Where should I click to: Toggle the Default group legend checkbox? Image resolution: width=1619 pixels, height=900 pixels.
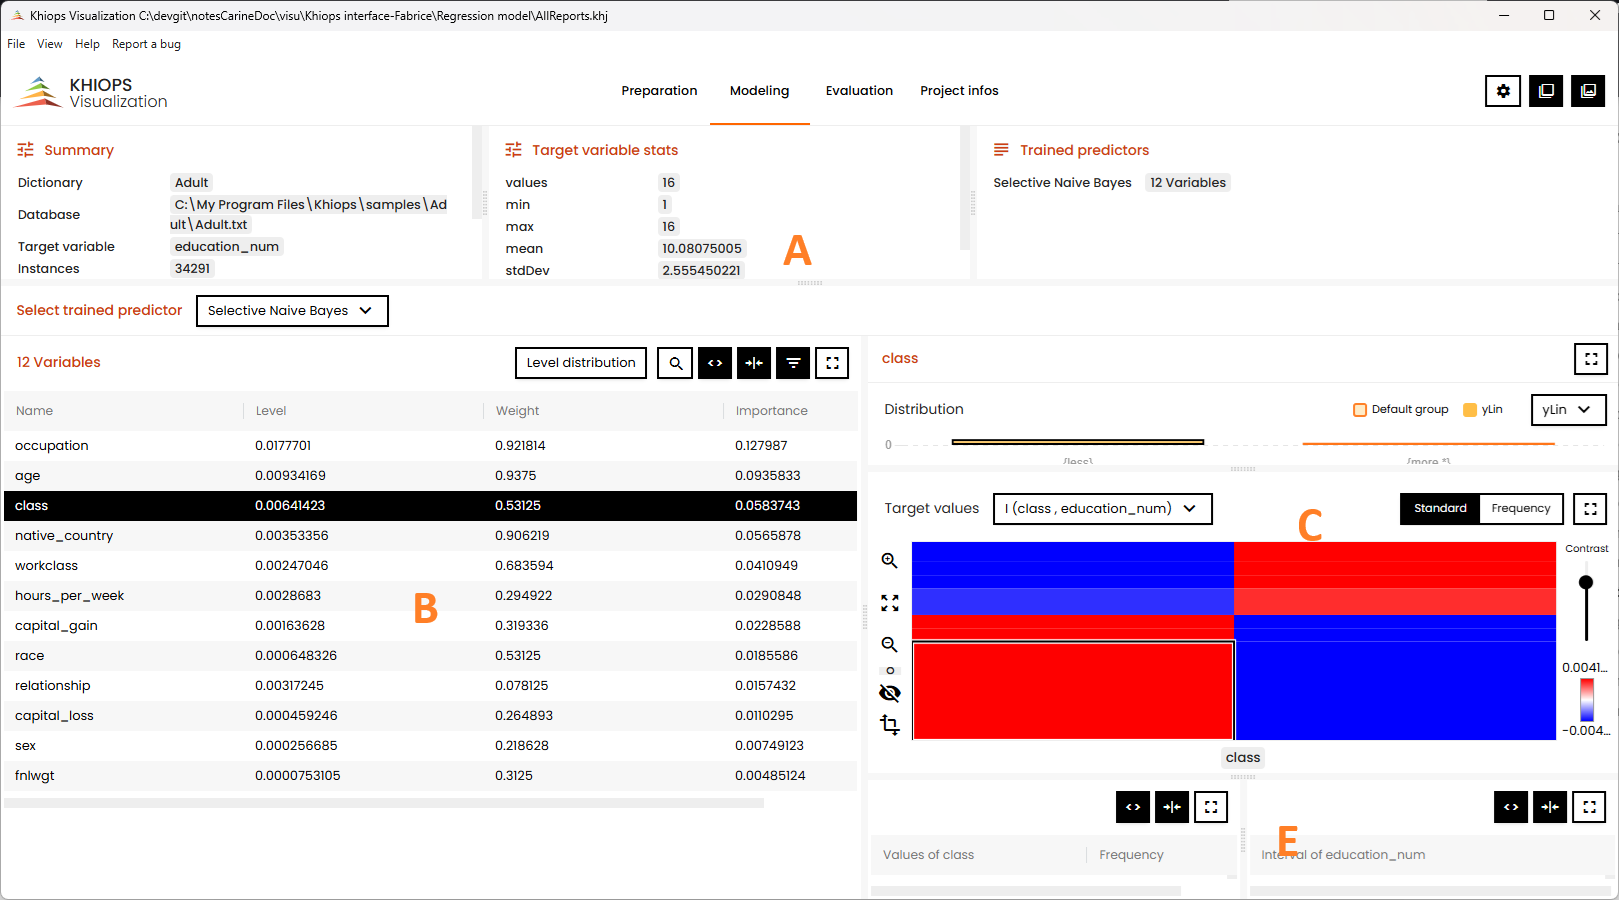1360,410
